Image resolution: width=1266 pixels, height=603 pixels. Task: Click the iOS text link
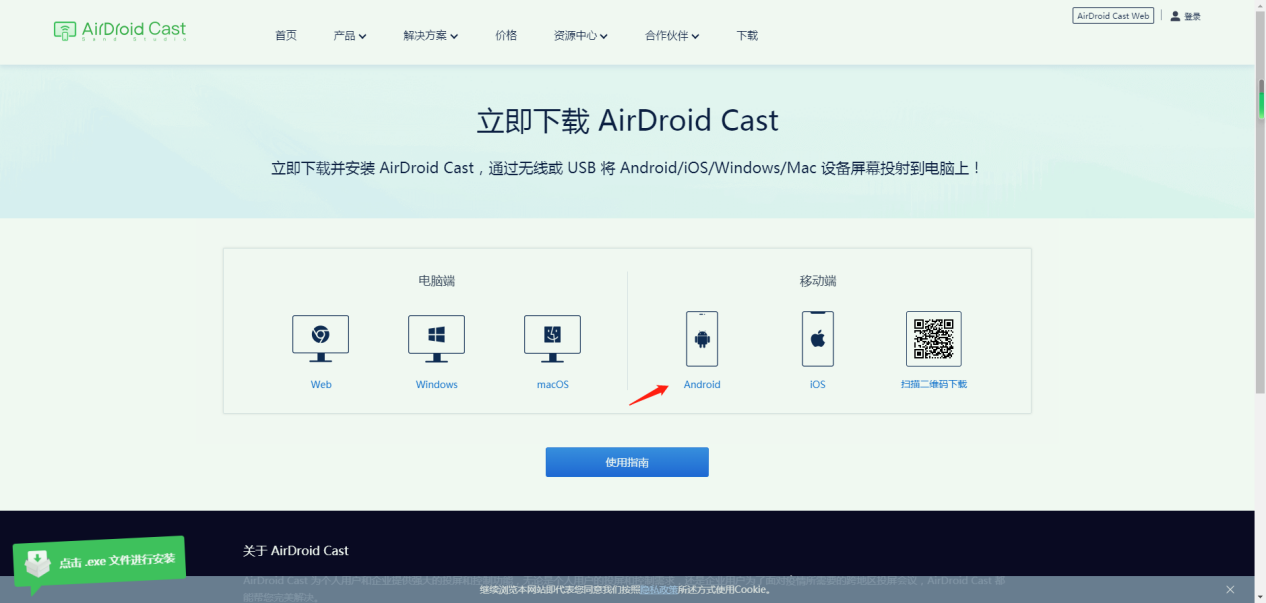[x=818, y=385]
